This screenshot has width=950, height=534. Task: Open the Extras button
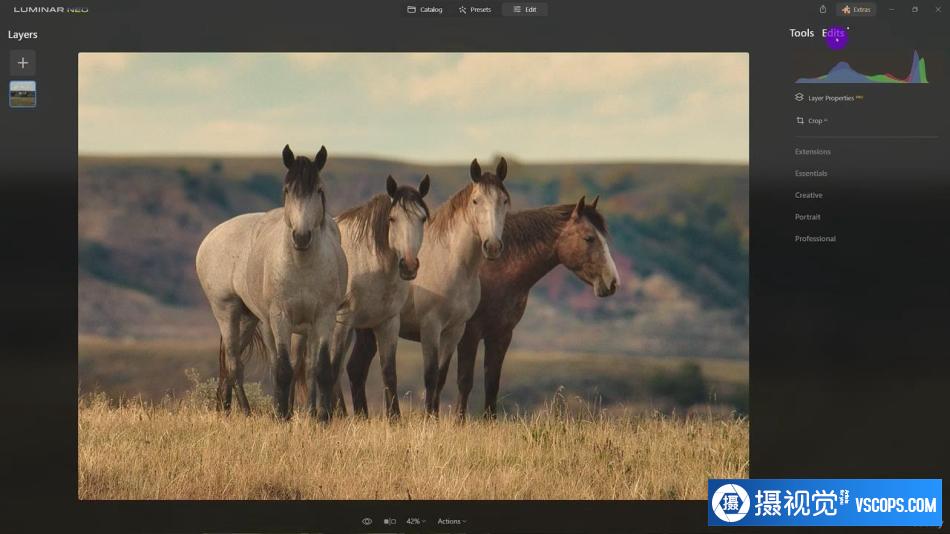(x=856, y=10)
